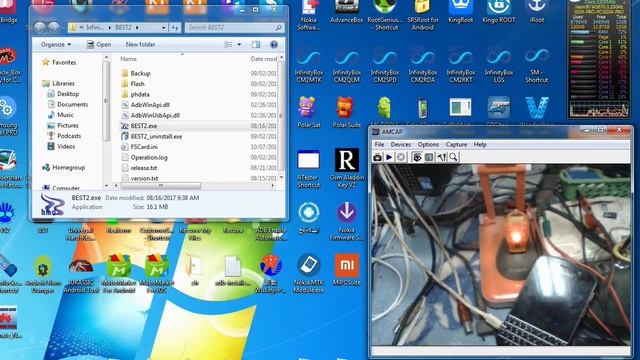Launch Polar Sat desktop icon
Image resolution: width=640 pixels, height=360 pixels.
pyautogui.click(x=309, y=112)
